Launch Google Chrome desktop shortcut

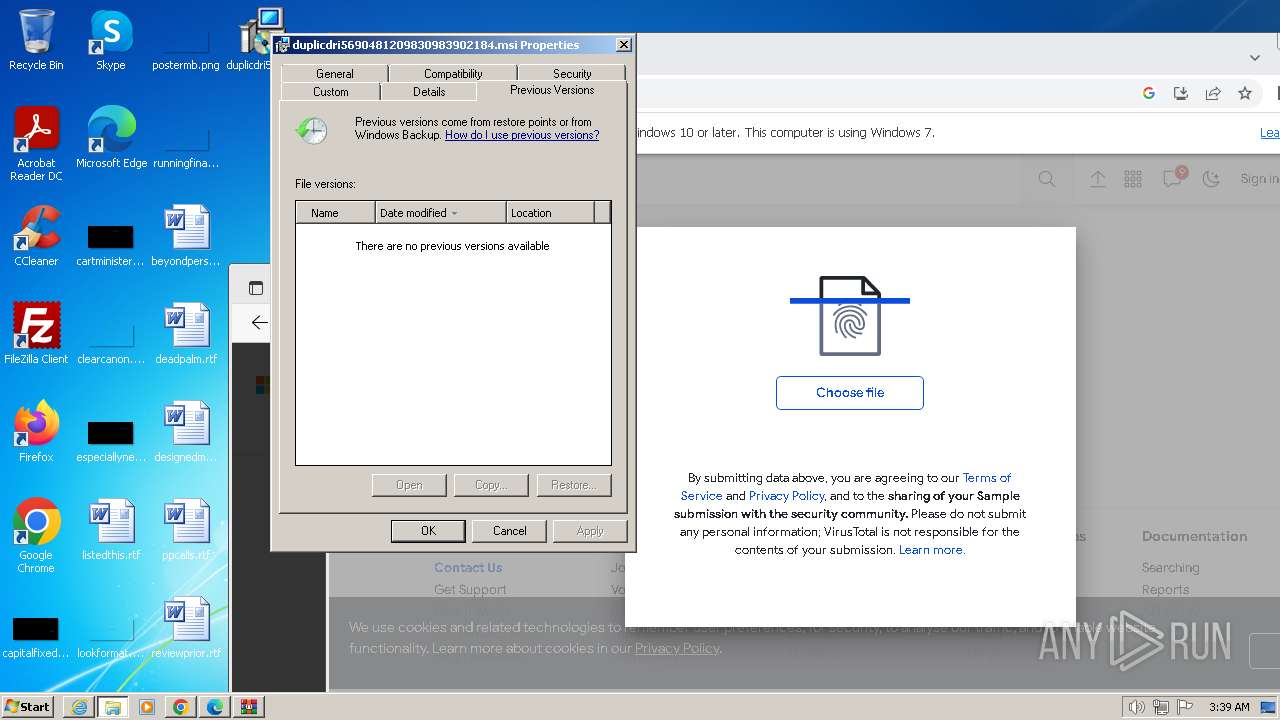[x=36, y=536]
